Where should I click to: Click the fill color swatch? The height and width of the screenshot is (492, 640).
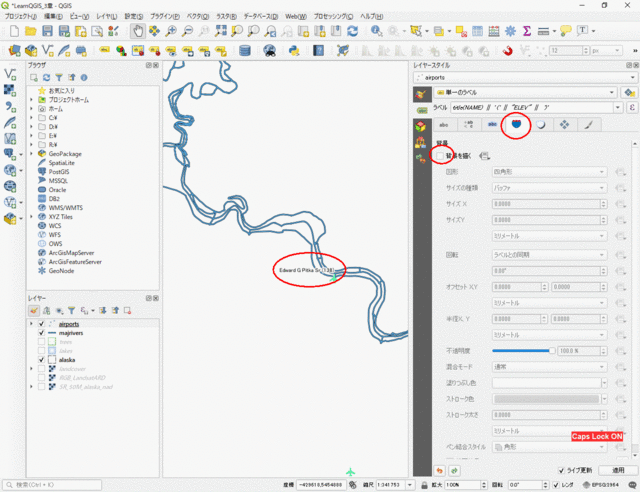pos(546,383)
